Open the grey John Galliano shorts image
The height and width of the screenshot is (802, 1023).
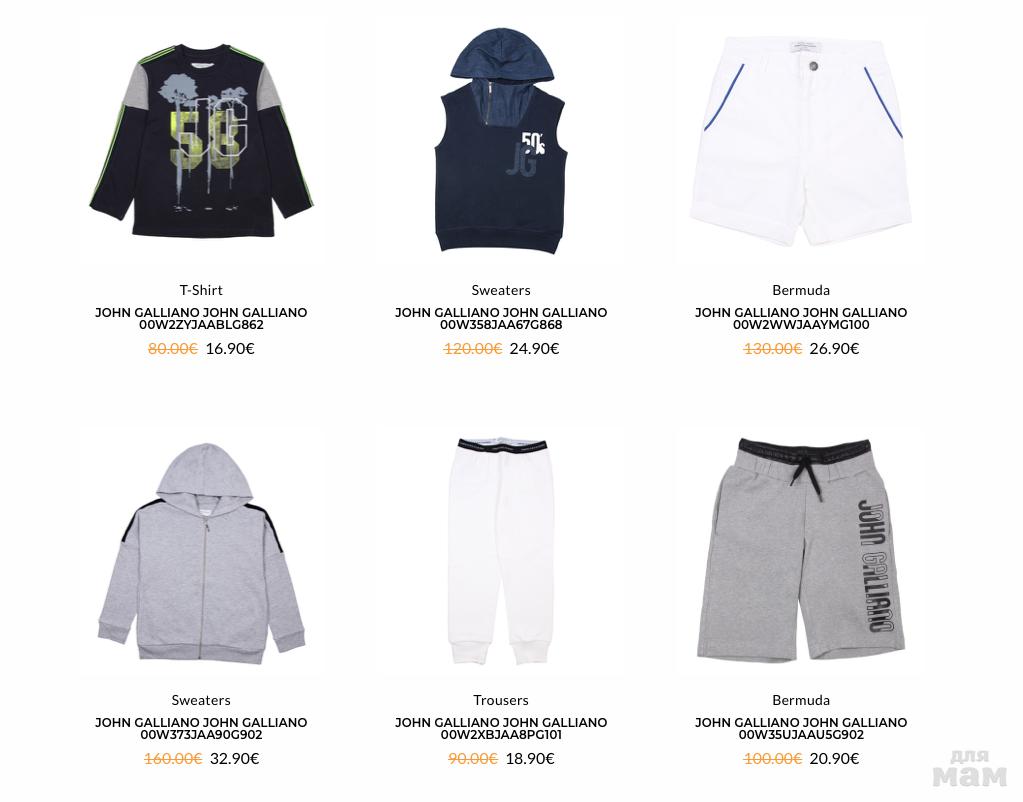(801, 549)
